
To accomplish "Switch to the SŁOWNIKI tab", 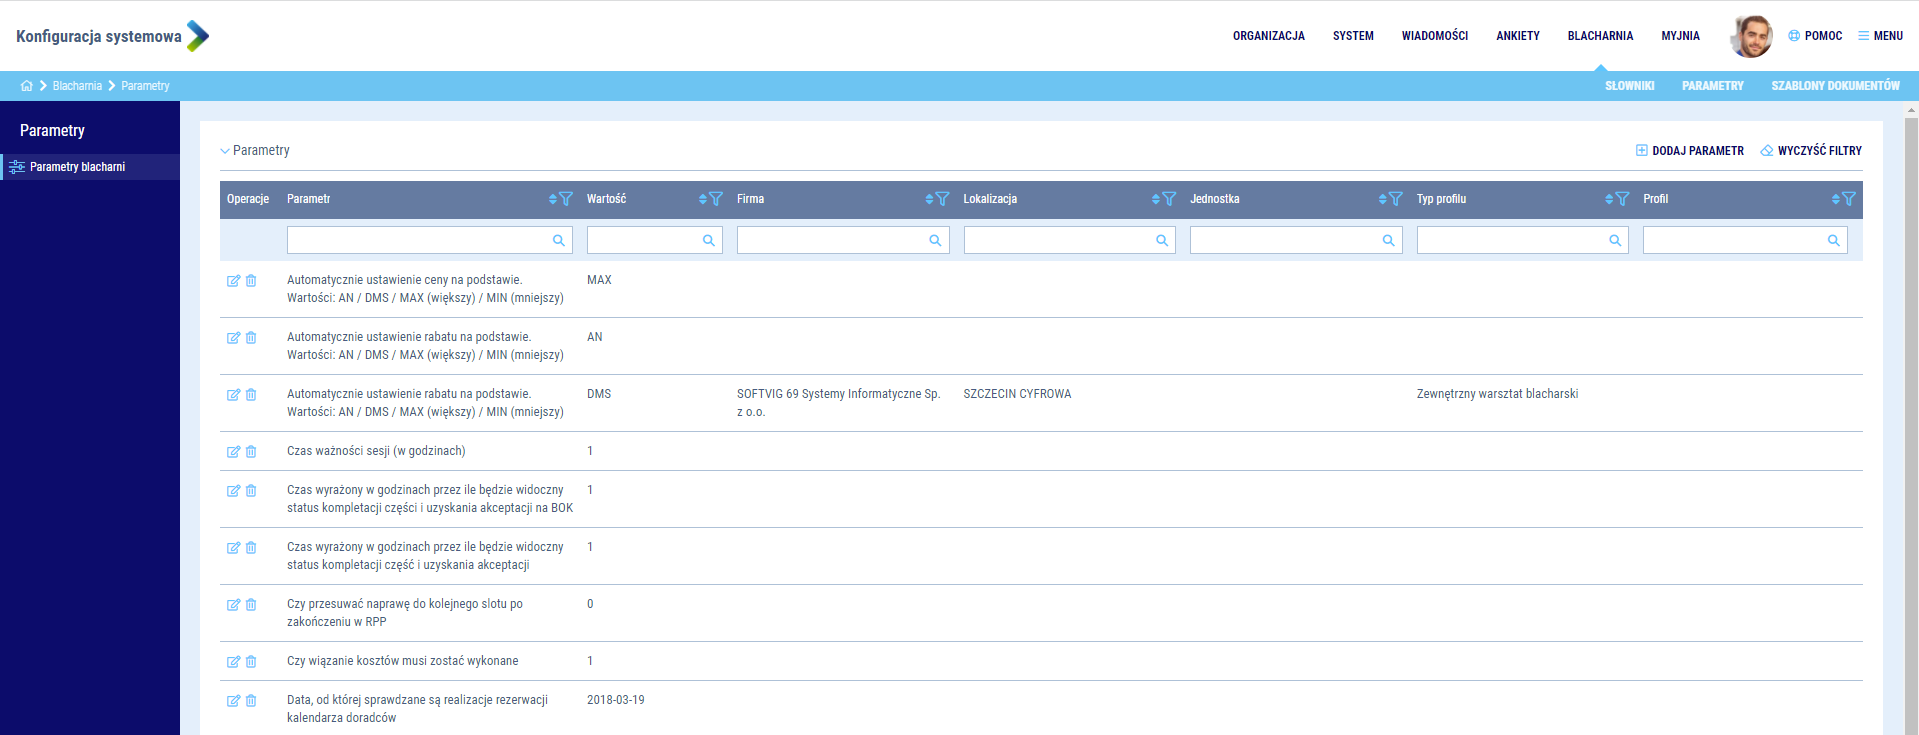I will (x=1629, y=86).
